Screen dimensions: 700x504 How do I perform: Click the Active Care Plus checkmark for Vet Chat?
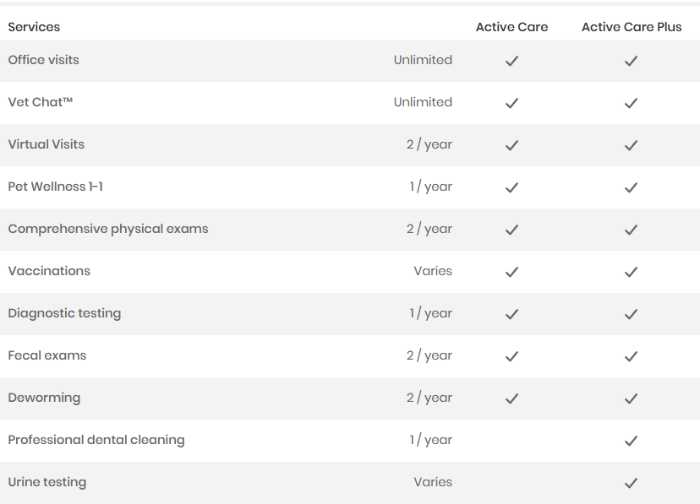(631, 103)
